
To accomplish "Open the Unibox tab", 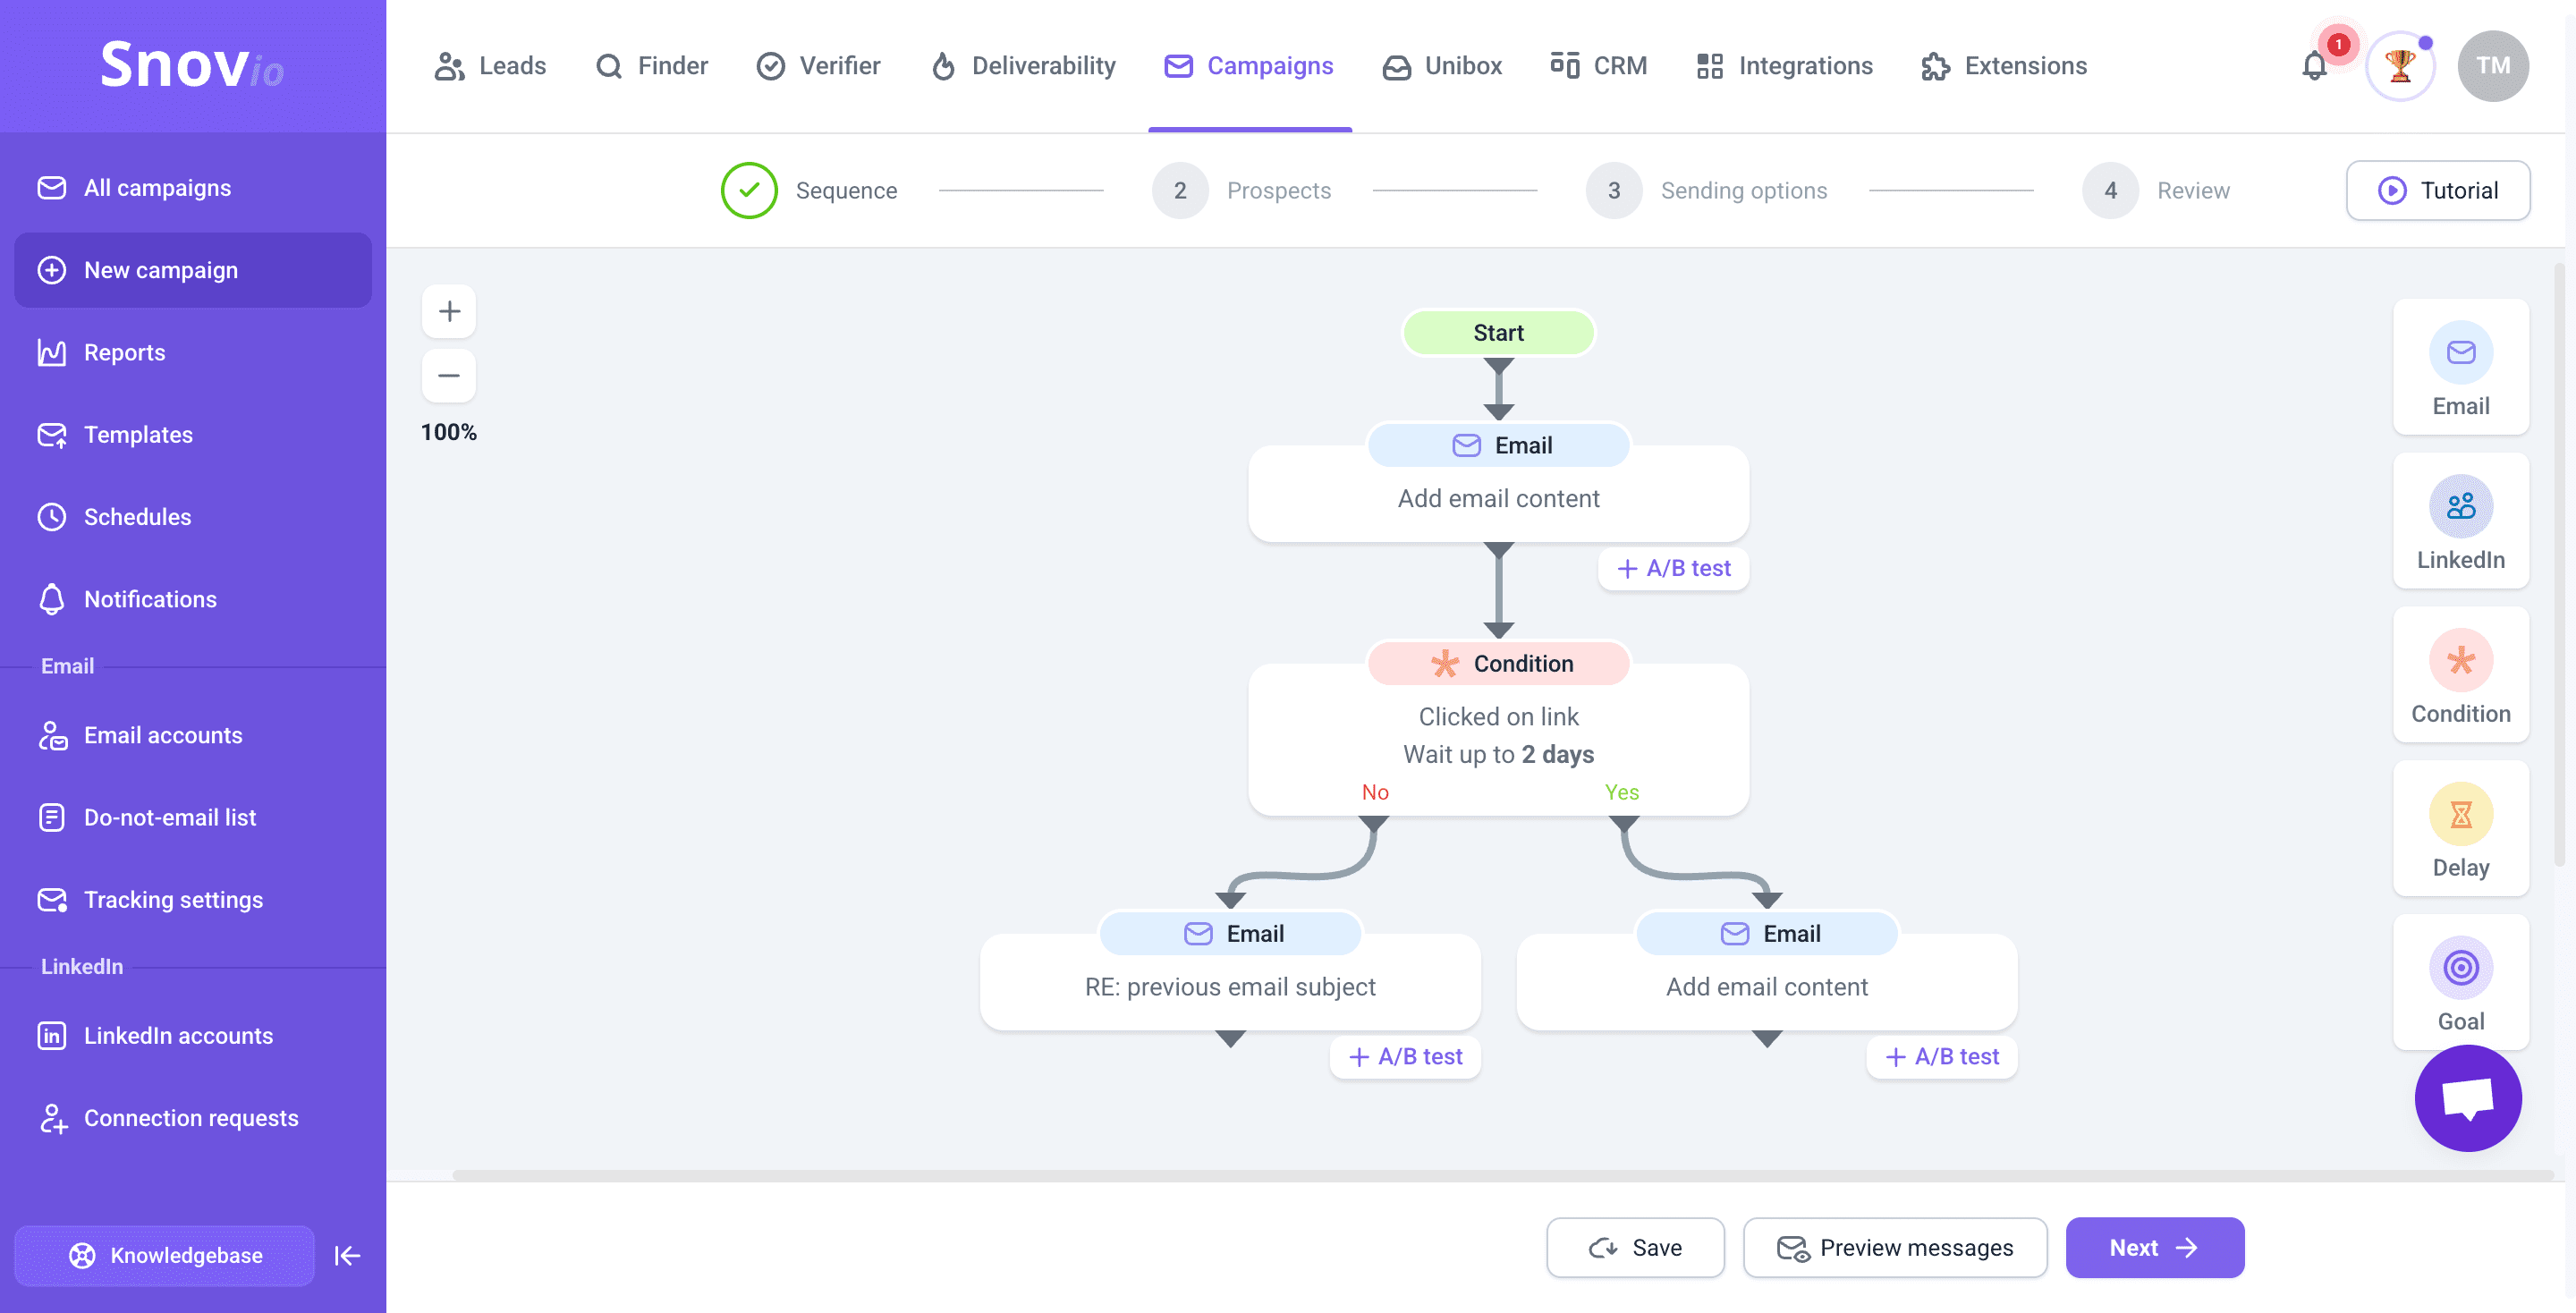I will click(1442, 66).
